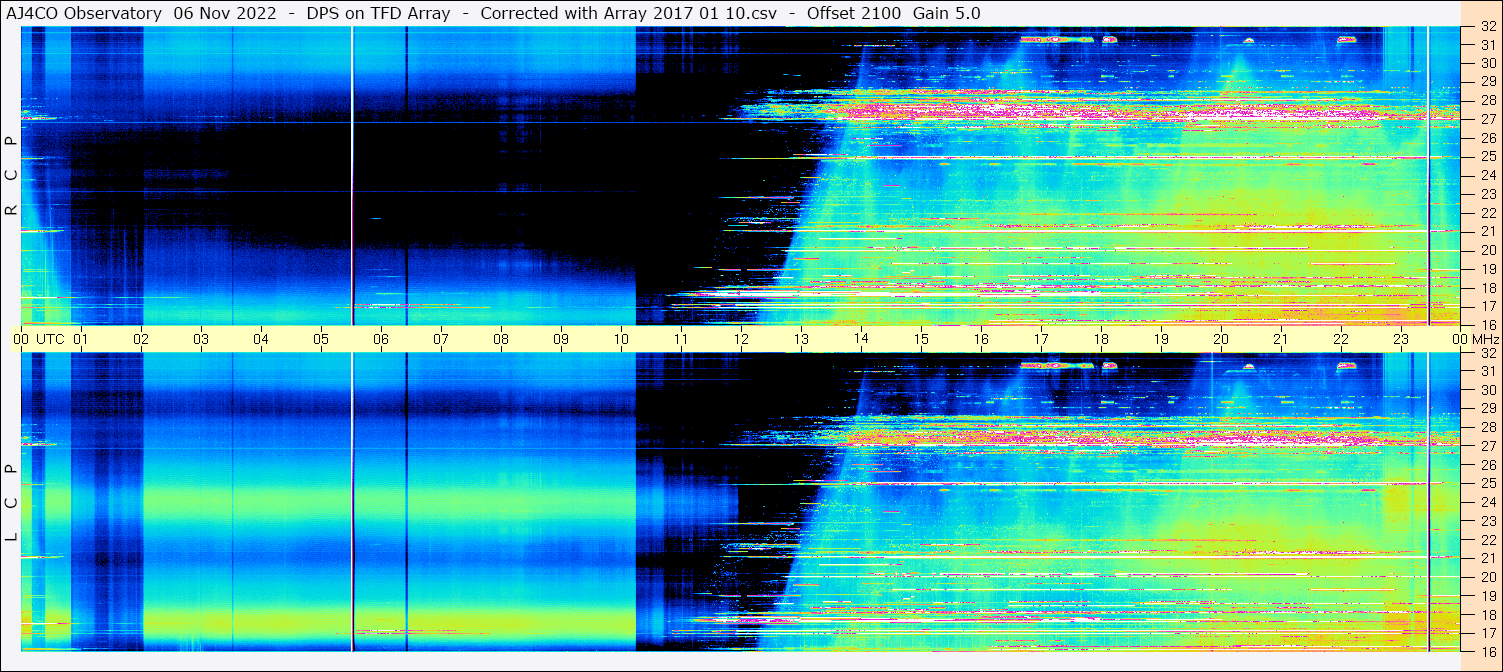
Task: Click 23 on RCP panel frequency scale
Action: [x=1487, y=194]
